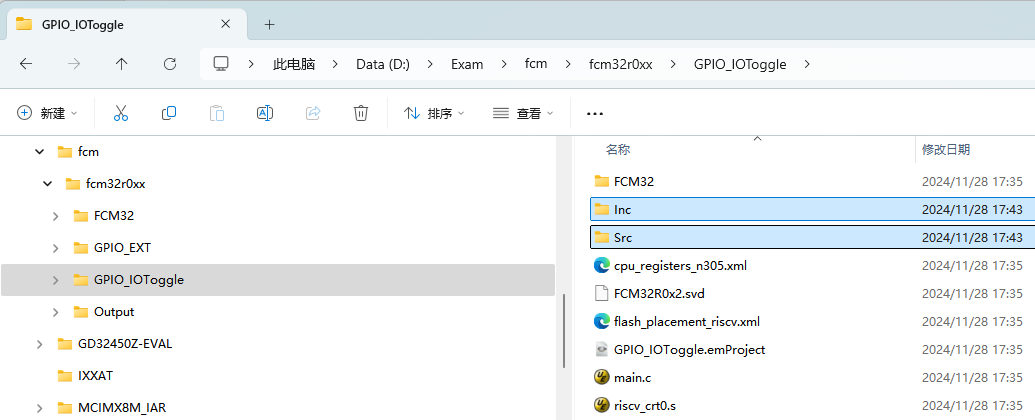Select file name riscv_crt0.s

click(644, 405)
